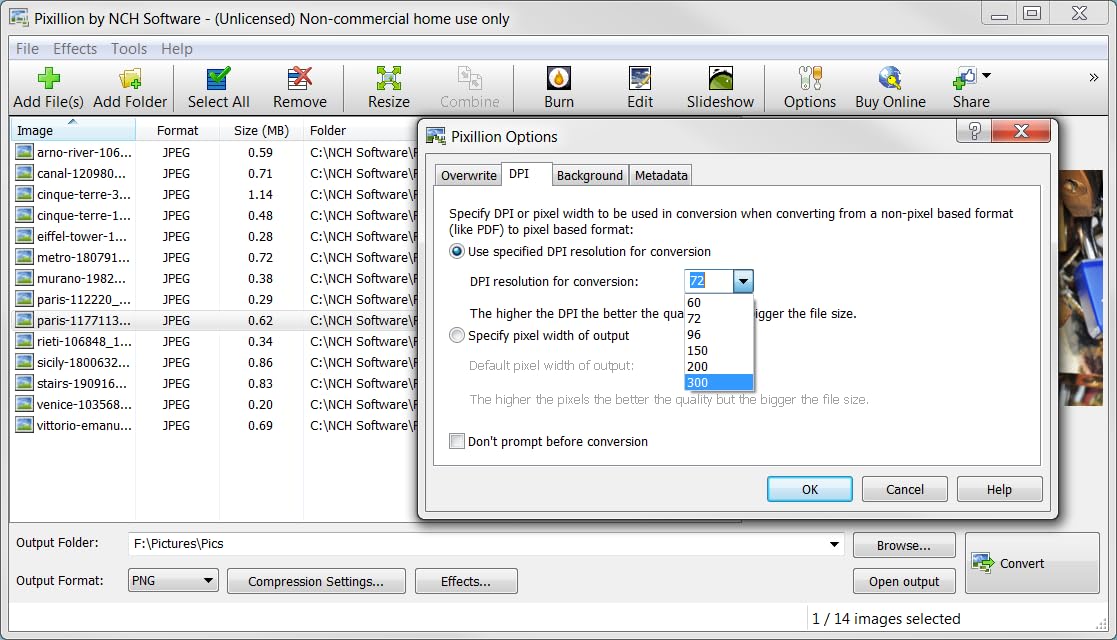
Task: Collapse the DPI resolution combo box arrow
Action: (742, 282)
